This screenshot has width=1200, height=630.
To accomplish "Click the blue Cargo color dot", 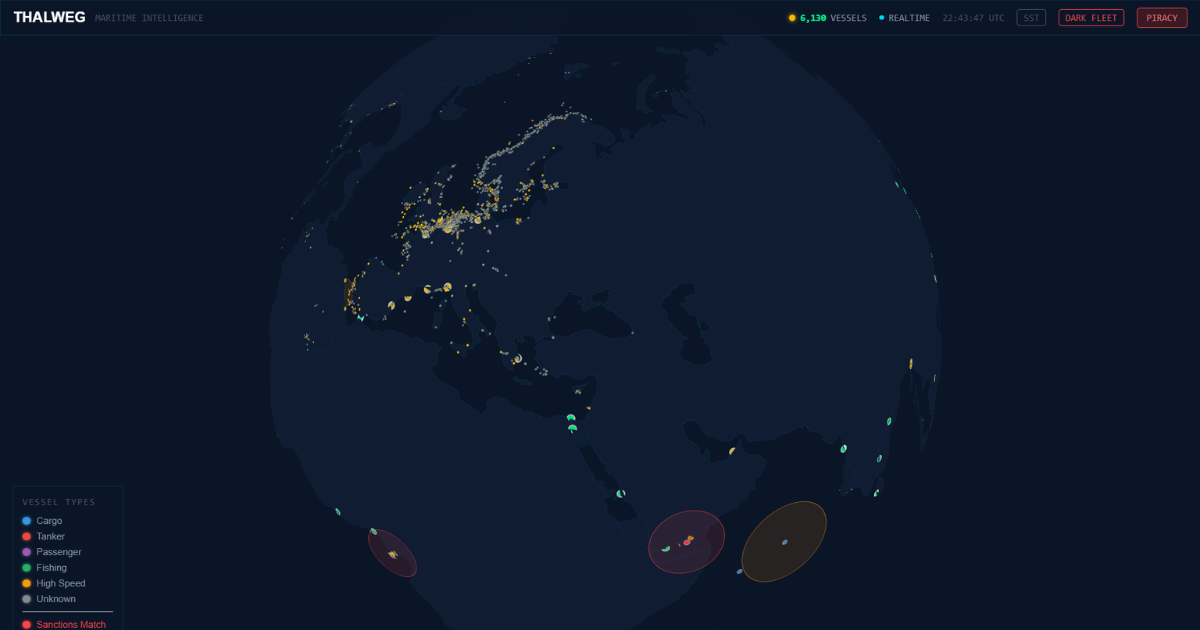I will [x=26, y=521].
